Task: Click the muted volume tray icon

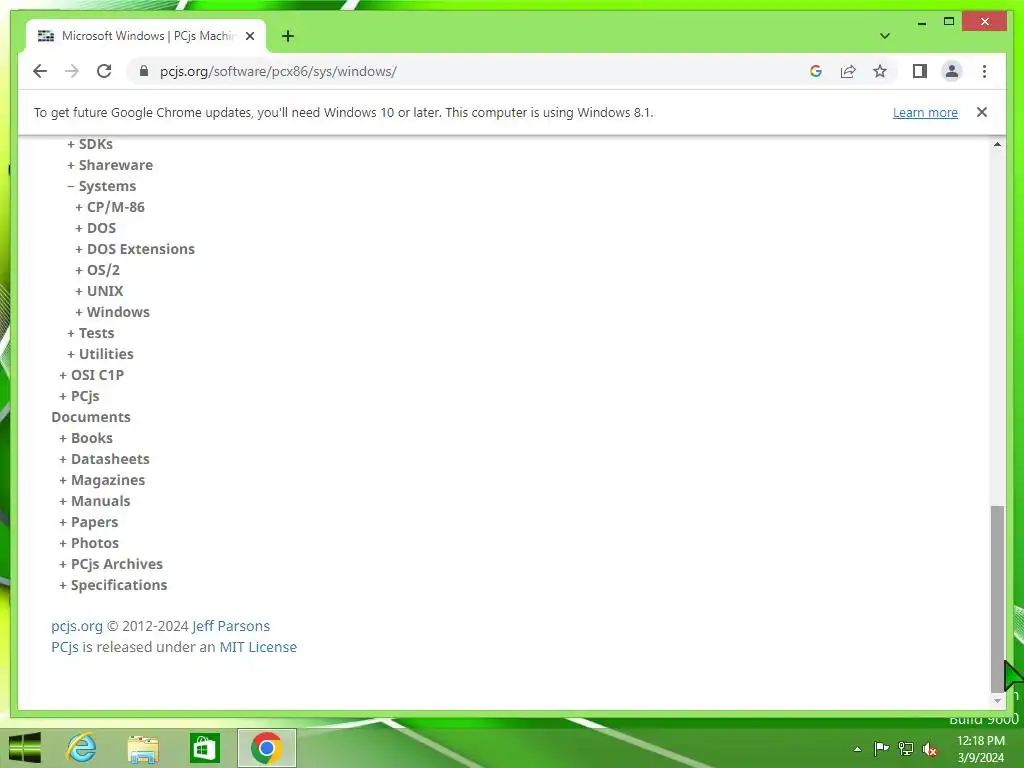Action: (930, 749)
